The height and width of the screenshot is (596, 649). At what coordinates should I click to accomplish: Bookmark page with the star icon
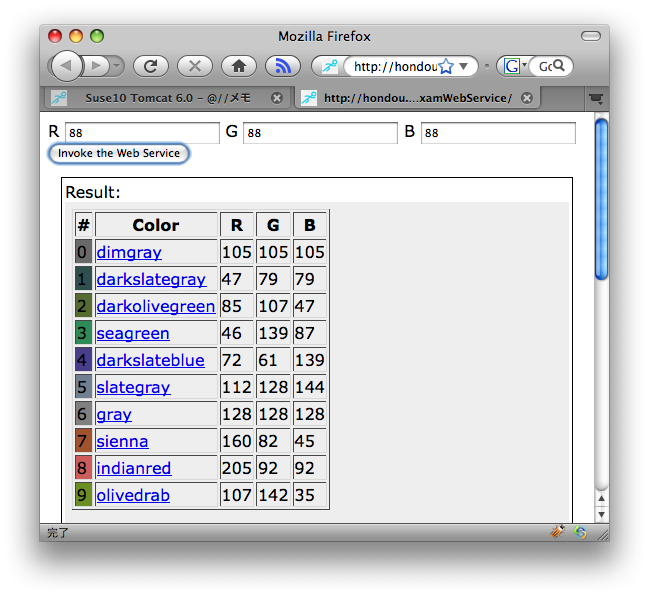click(x=446, y=66)
